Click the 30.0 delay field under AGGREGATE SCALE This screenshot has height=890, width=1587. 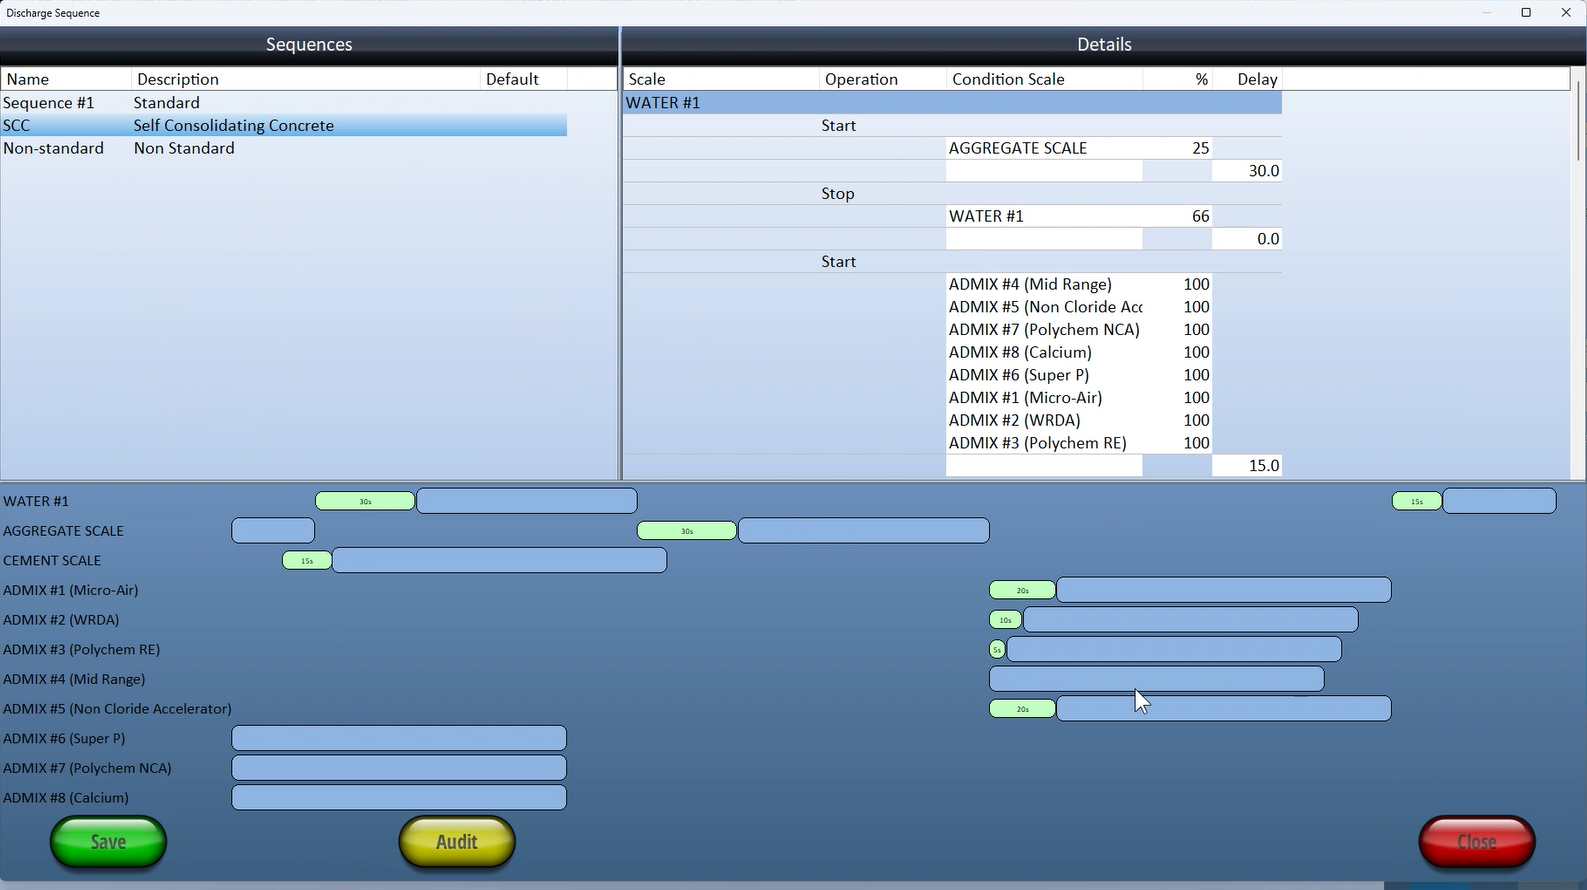(x=1246, y=171)
